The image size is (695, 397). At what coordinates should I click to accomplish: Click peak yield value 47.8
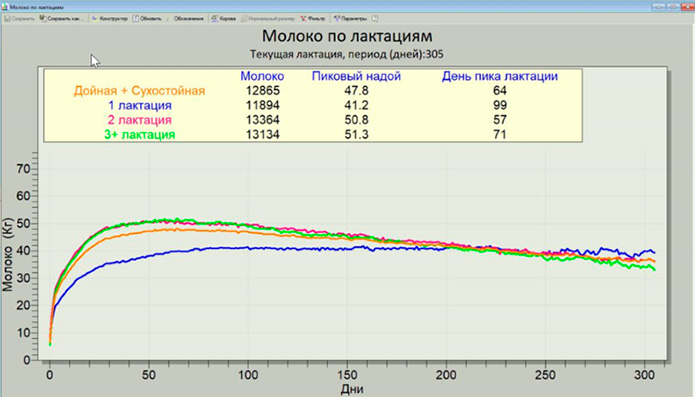click(x=356, y=91)
